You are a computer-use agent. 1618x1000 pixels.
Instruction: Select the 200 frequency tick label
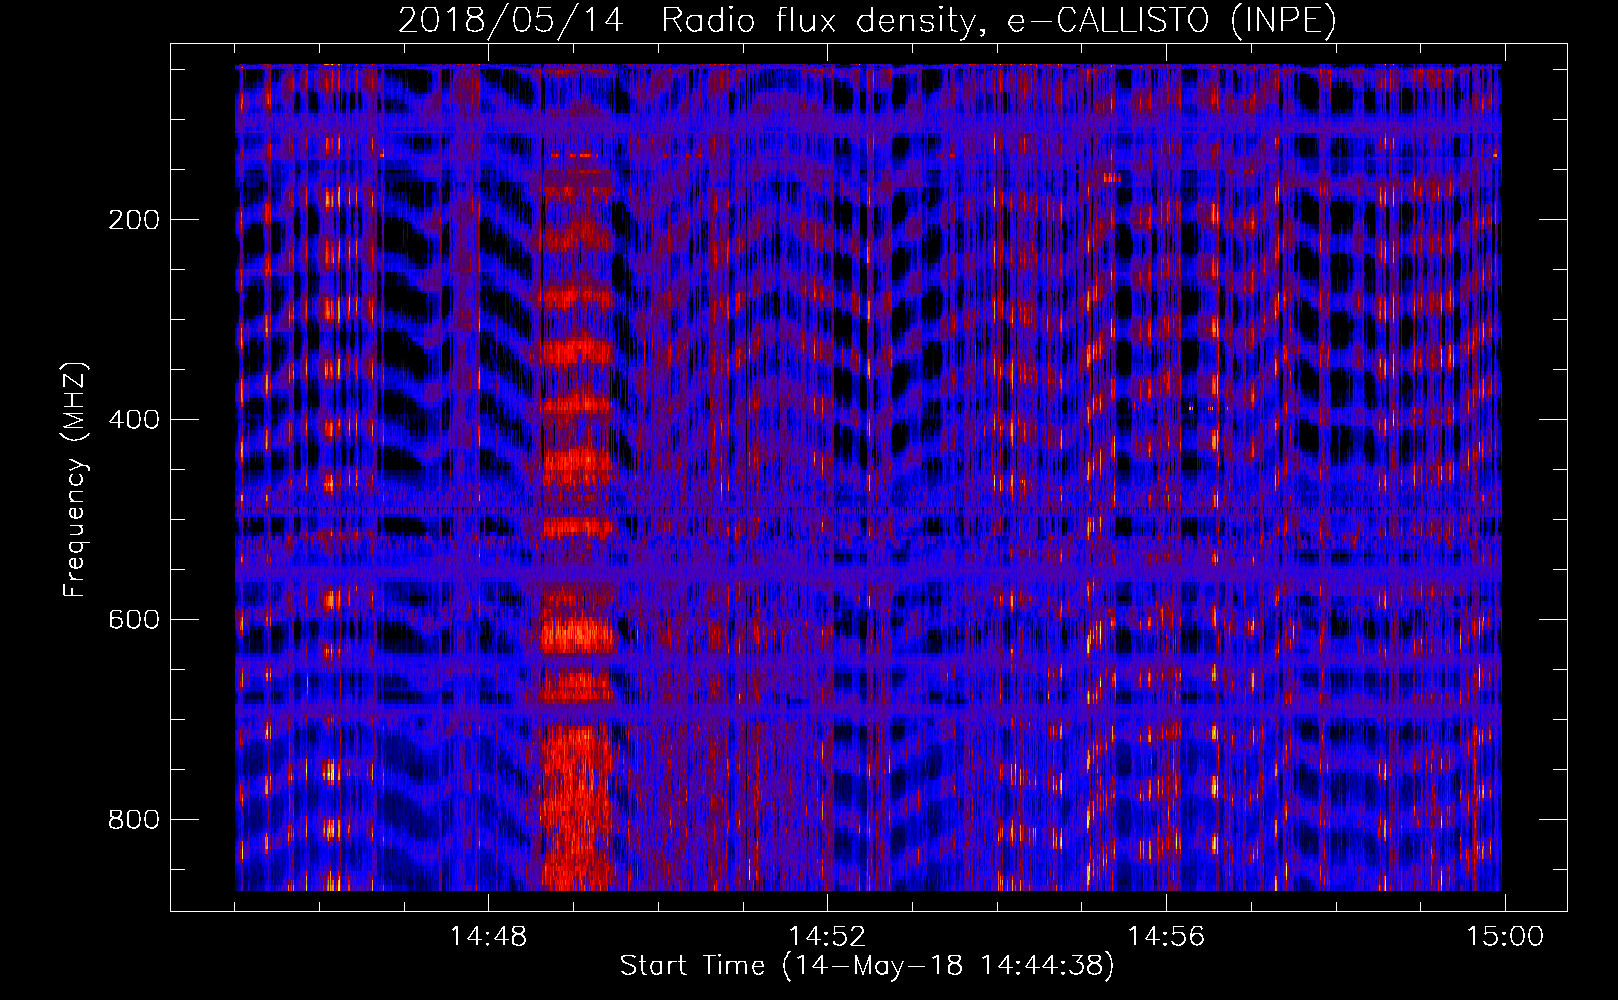[134, 220]
